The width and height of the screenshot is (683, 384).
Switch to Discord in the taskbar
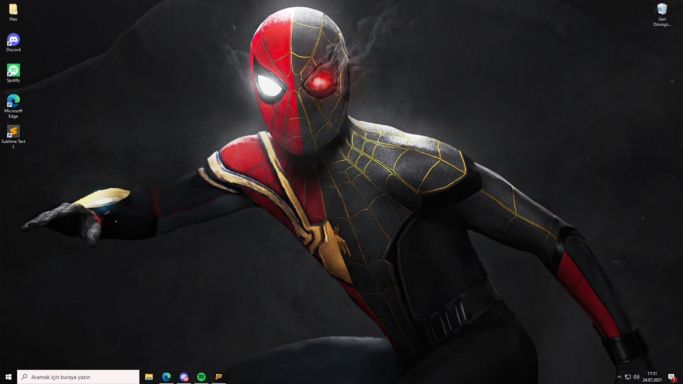click(x=184, y=377)
